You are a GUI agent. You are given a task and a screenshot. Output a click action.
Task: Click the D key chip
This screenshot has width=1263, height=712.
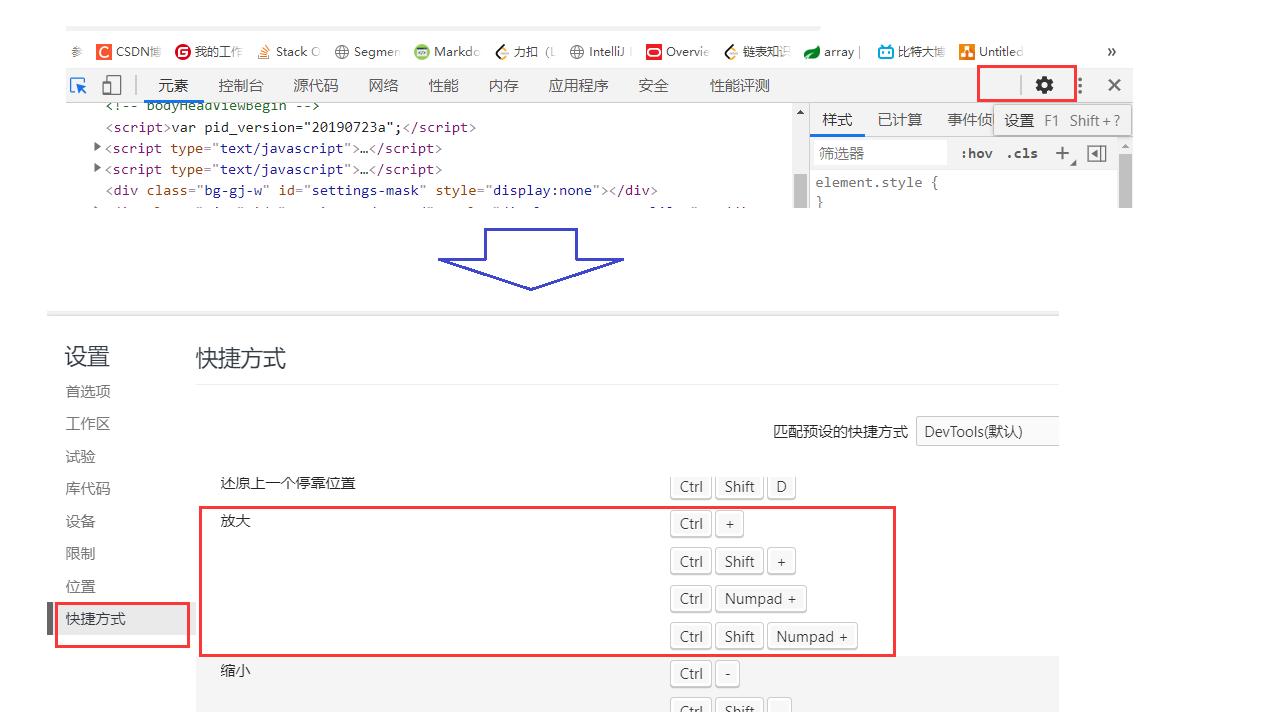(782, 487)
